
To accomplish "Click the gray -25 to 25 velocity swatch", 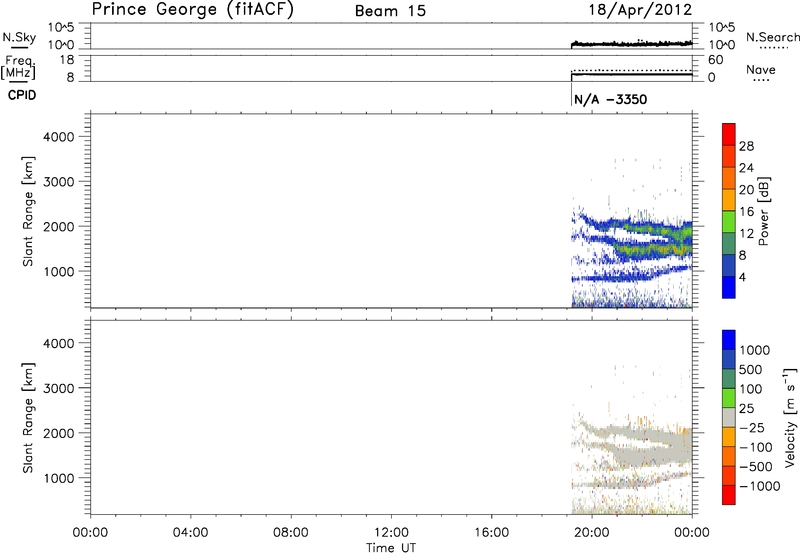I will (x=729, y=418).
